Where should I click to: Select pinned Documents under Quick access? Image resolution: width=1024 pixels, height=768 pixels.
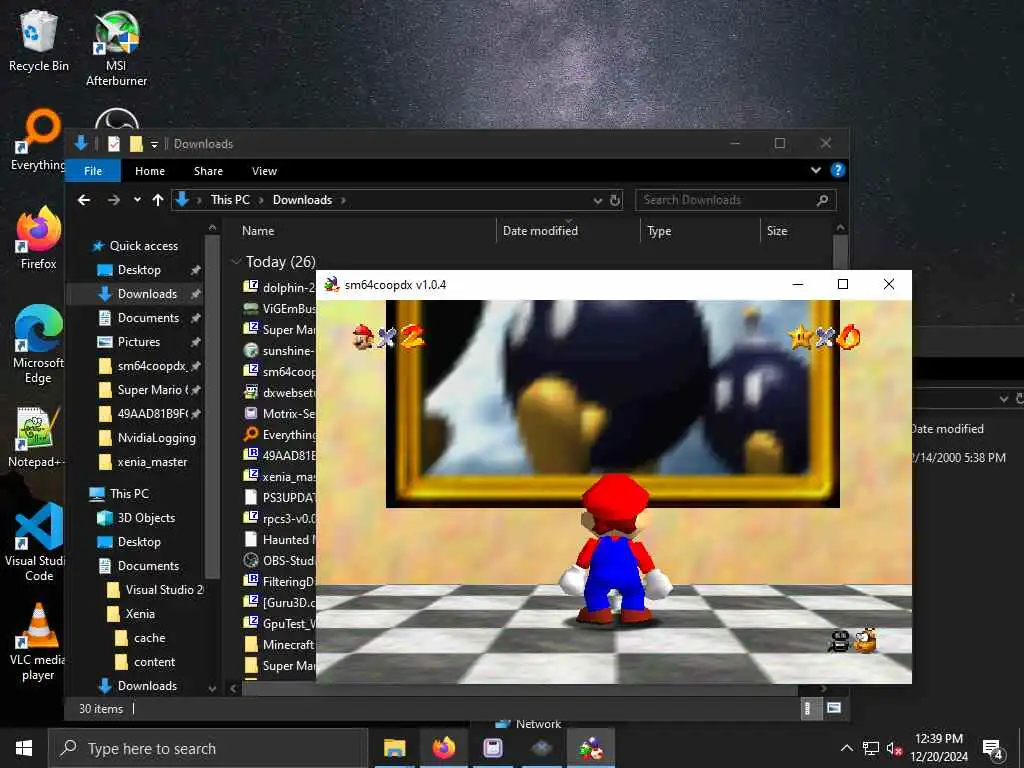coord(148,318)
